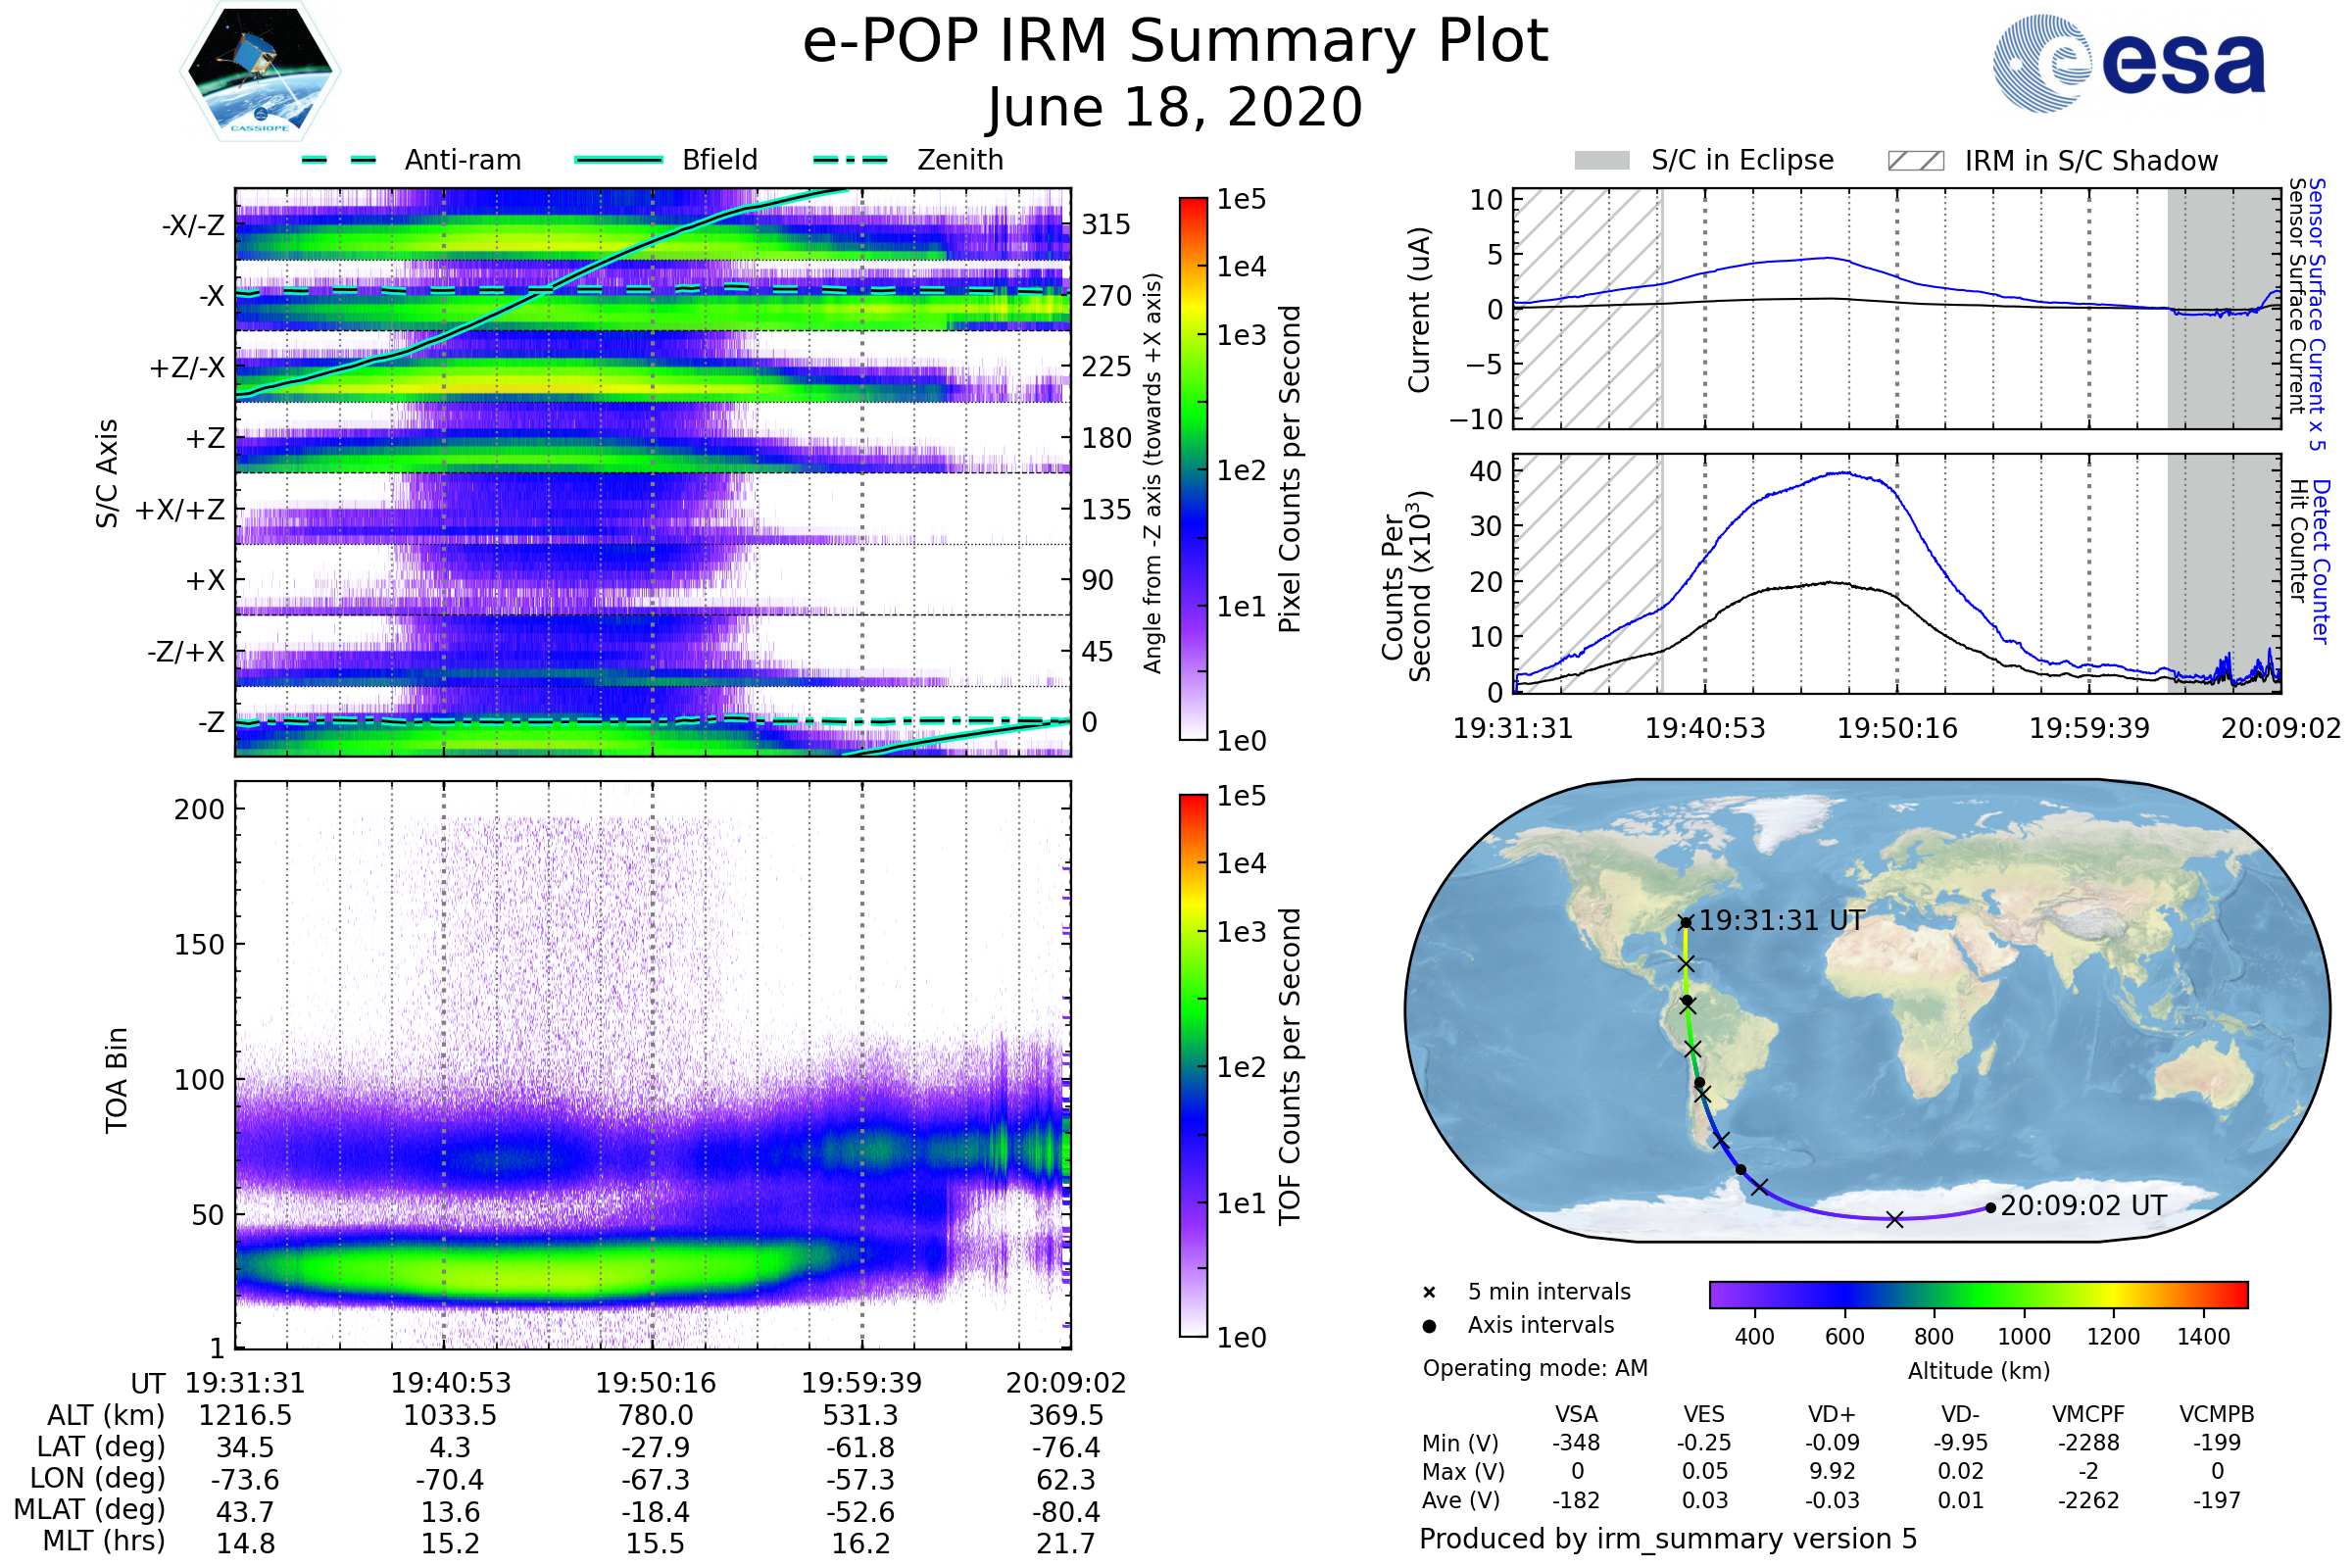Click the TOF Counts per Second colorbar
The width and height of the screenshot is (2352, 1568).
pyautogui.click(x=1193, y=1065)
